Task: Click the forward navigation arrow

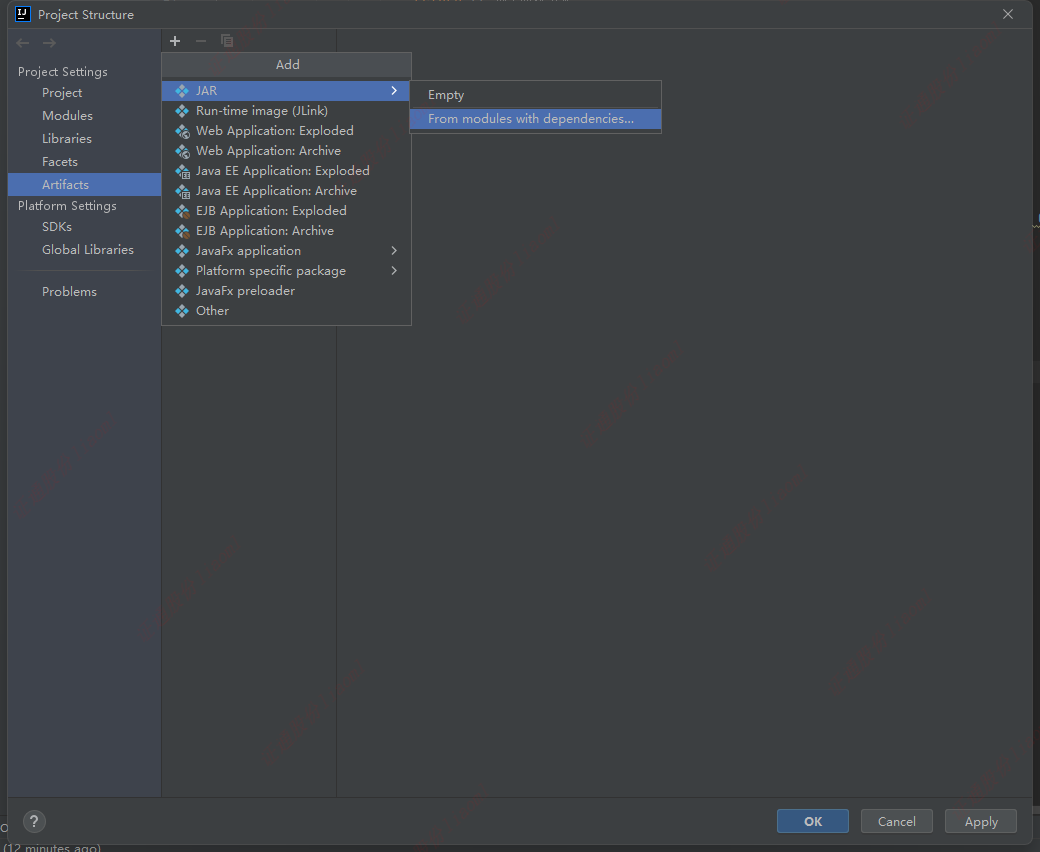Action: 50,43
